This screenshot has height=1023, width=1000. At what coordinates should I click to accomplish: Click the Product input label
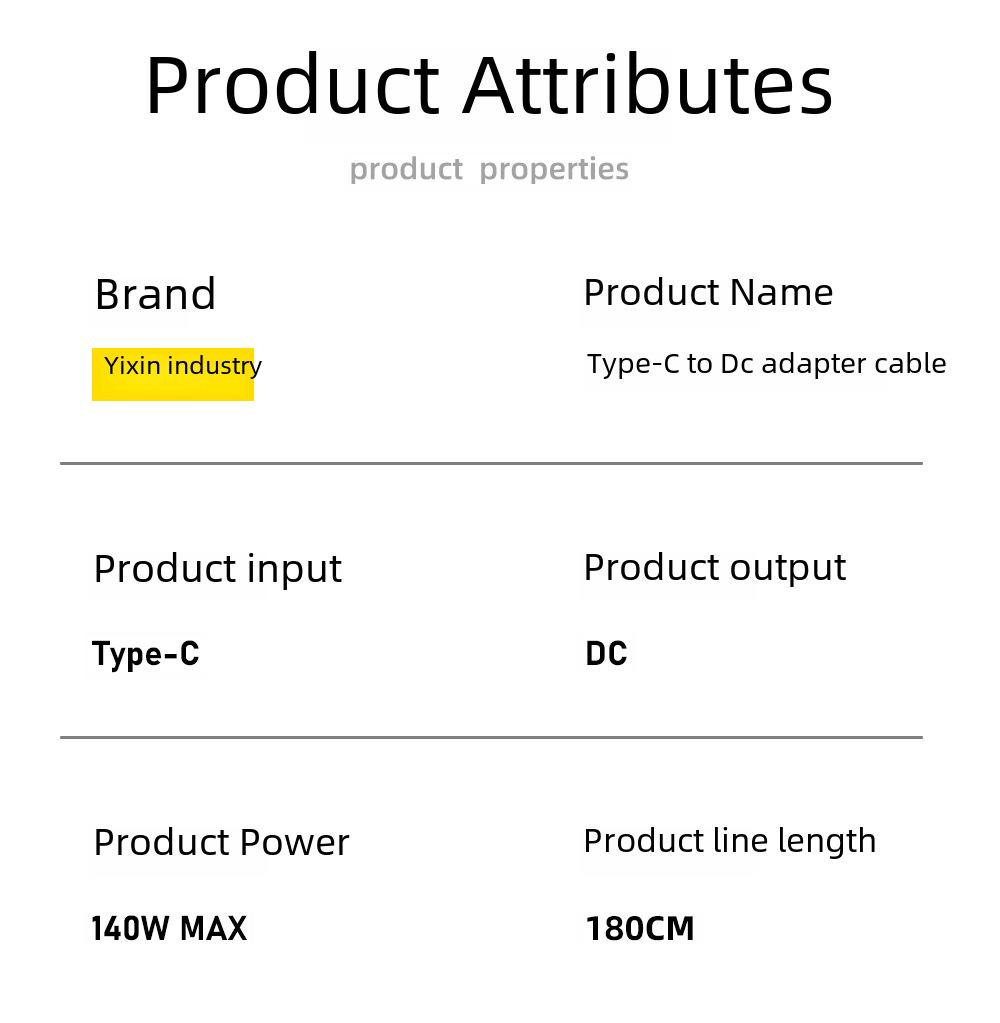pyautogui.click(x=218, y=570)
